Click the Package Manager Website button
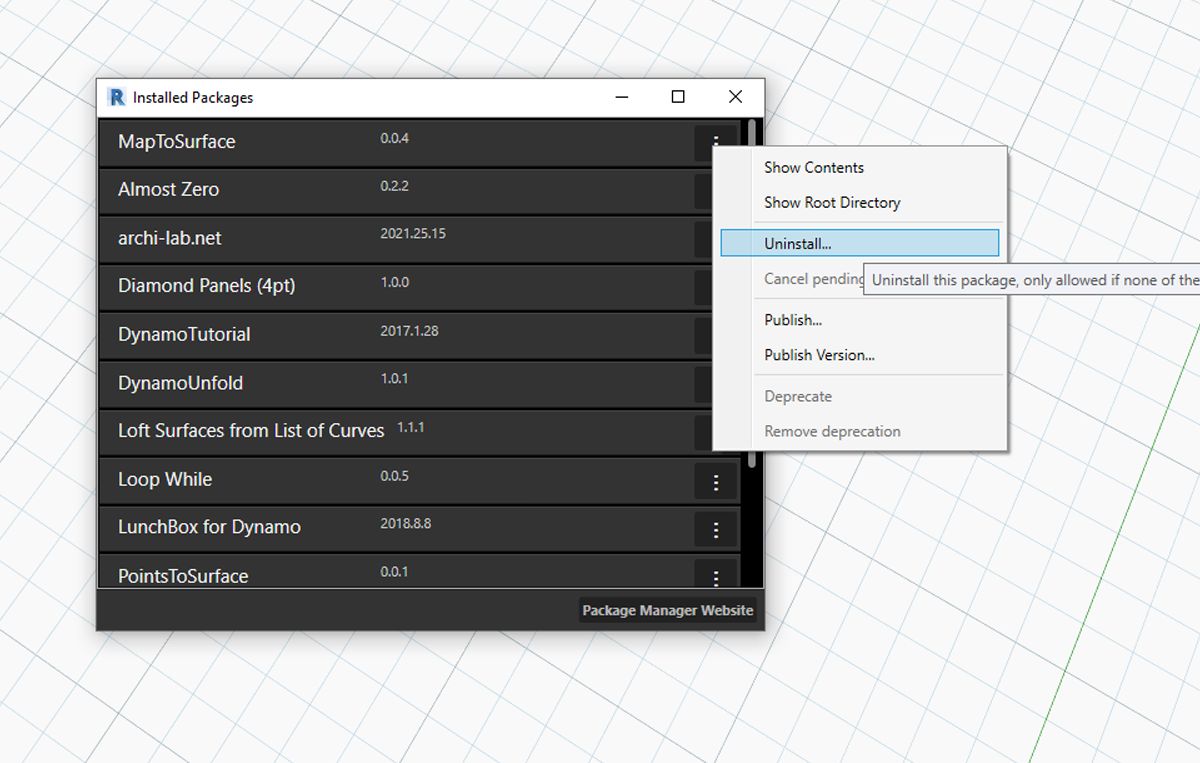1200x763 pixels. (667, 610)
